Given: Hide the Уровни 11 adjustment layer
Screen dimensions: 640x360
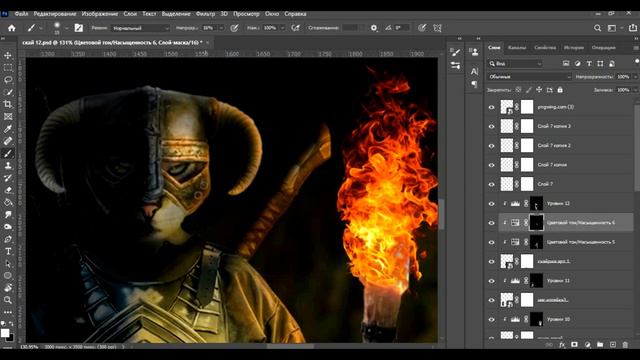Looking at the screenshot, I should tap(491, 281).
